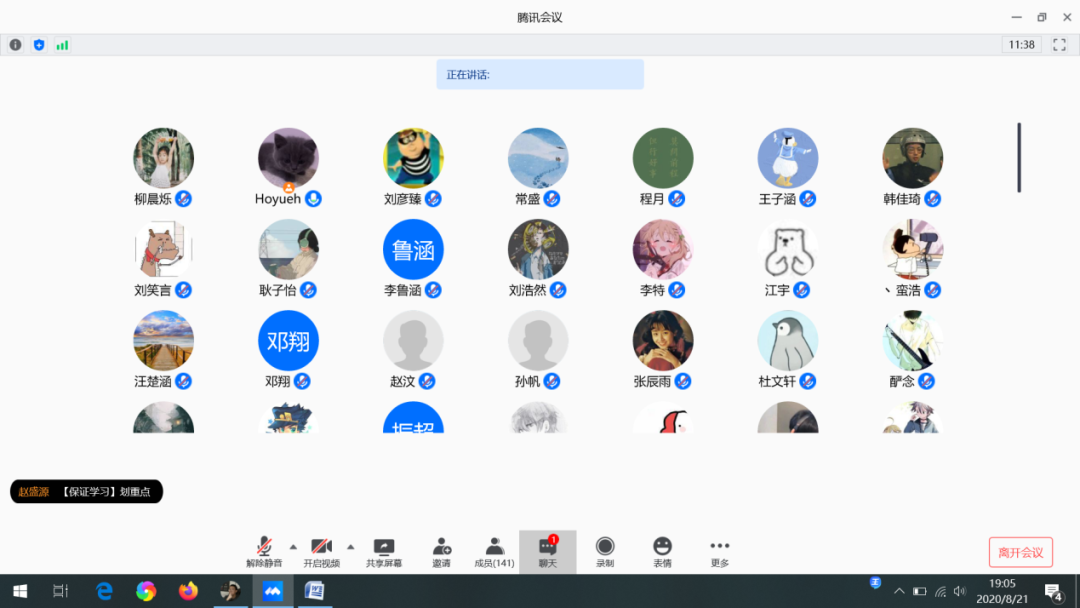1080x608 pixels.
Task: Click the participant list scrollbar
Action: pos(1019,157)
